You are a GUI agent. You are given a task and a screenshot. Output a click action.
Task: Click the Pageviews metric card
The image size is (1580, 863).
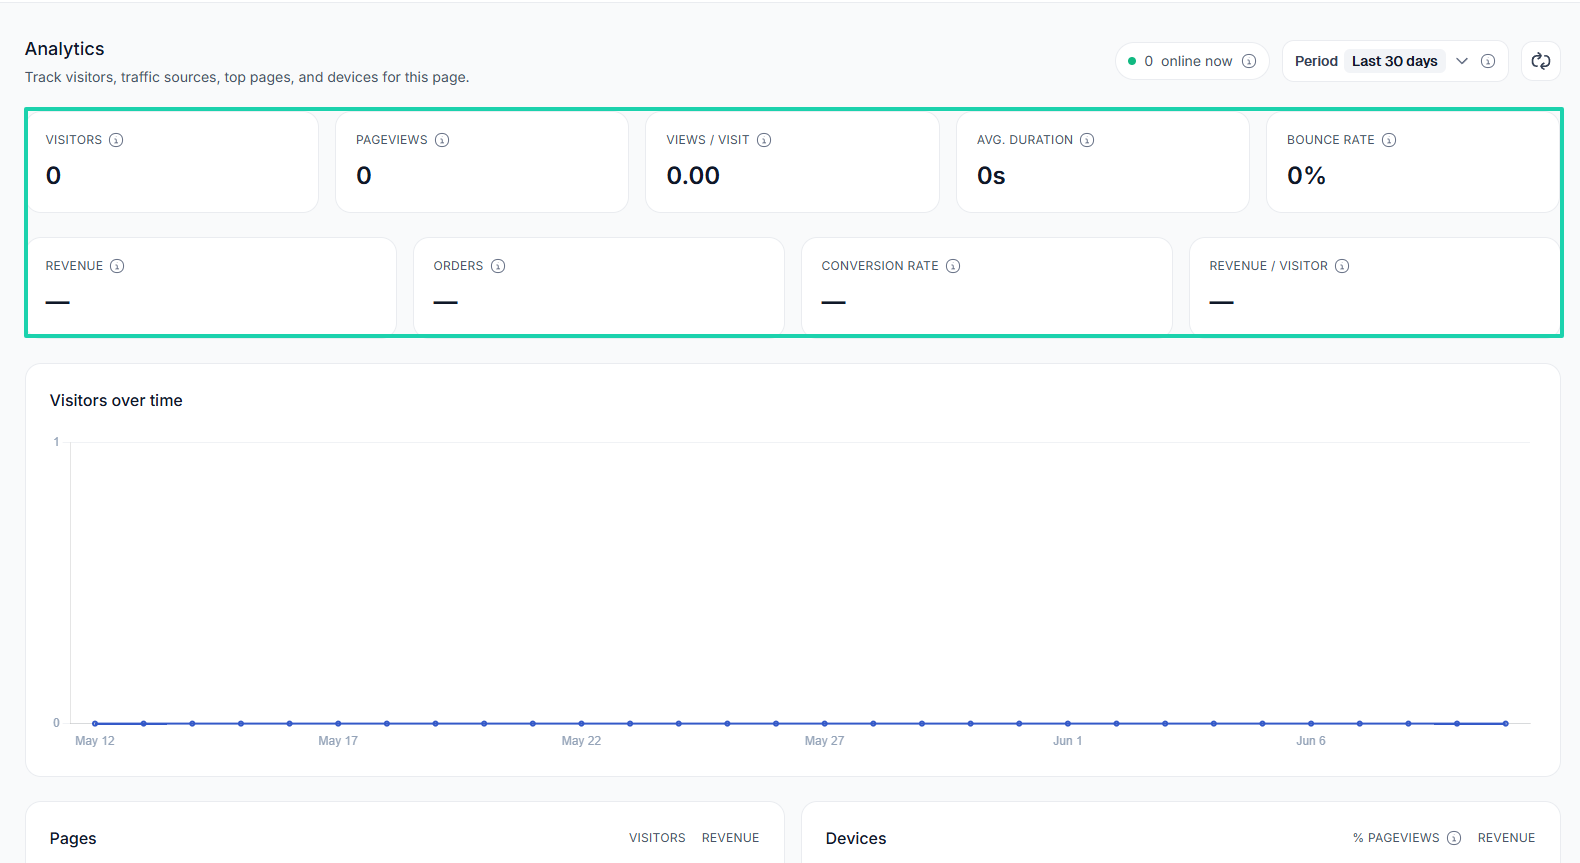point(482,162)
